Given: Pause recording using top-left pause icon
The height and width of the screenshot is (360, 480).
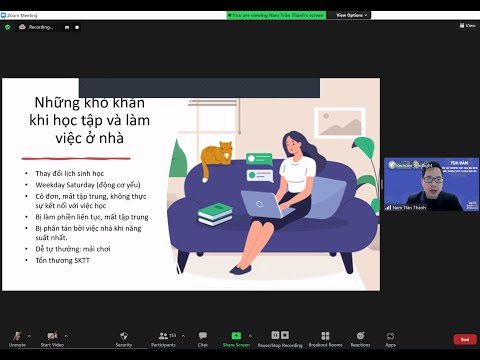Looking at the screenshot, I should click(67, 27).
